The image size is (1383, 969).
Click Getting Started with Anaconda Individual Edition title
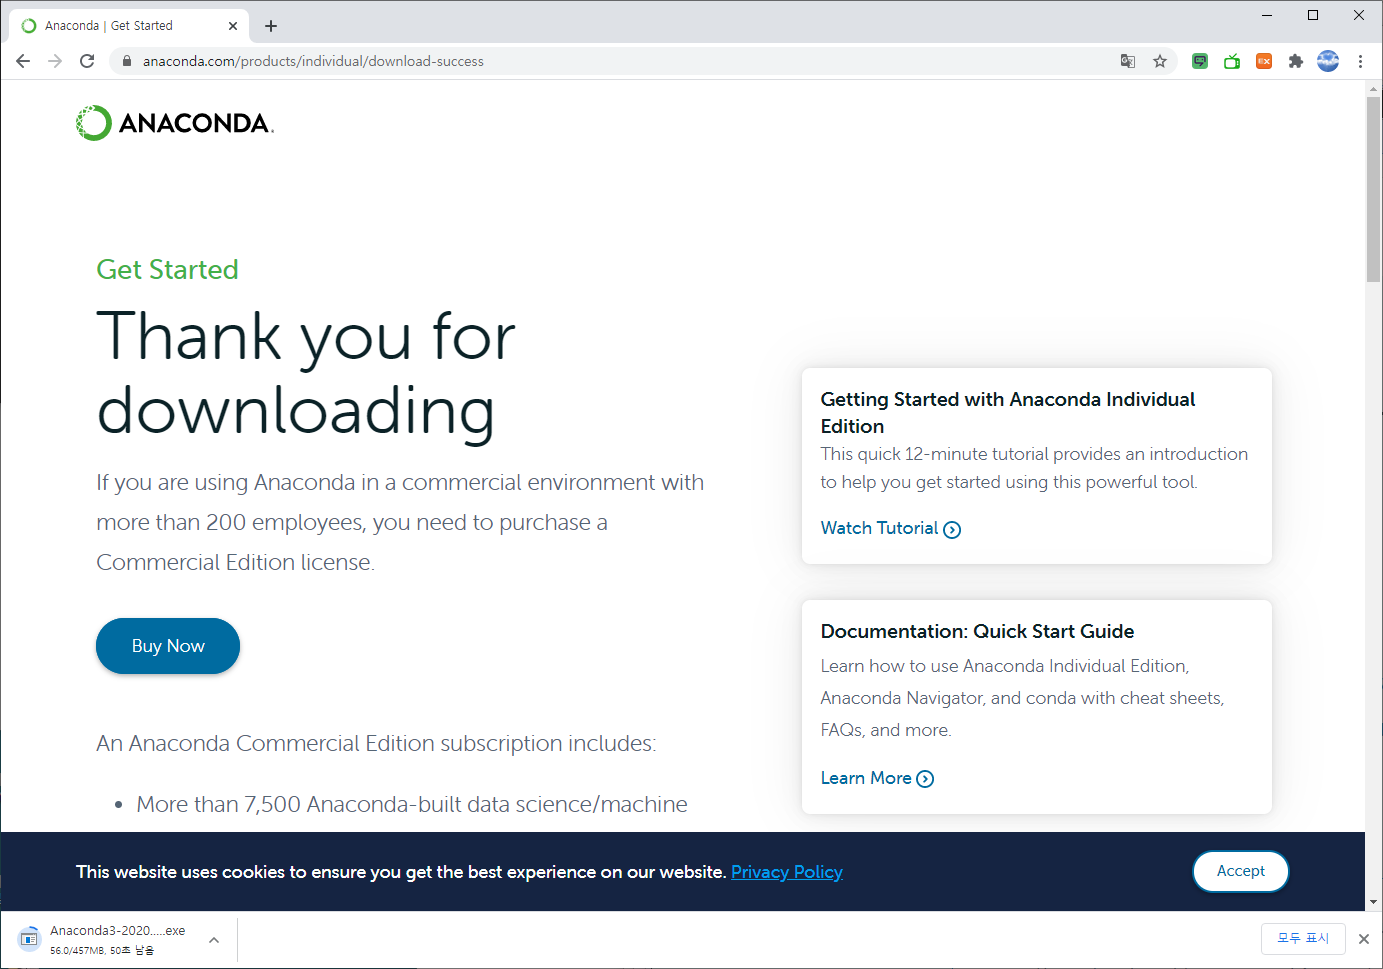coord(1008,412)
